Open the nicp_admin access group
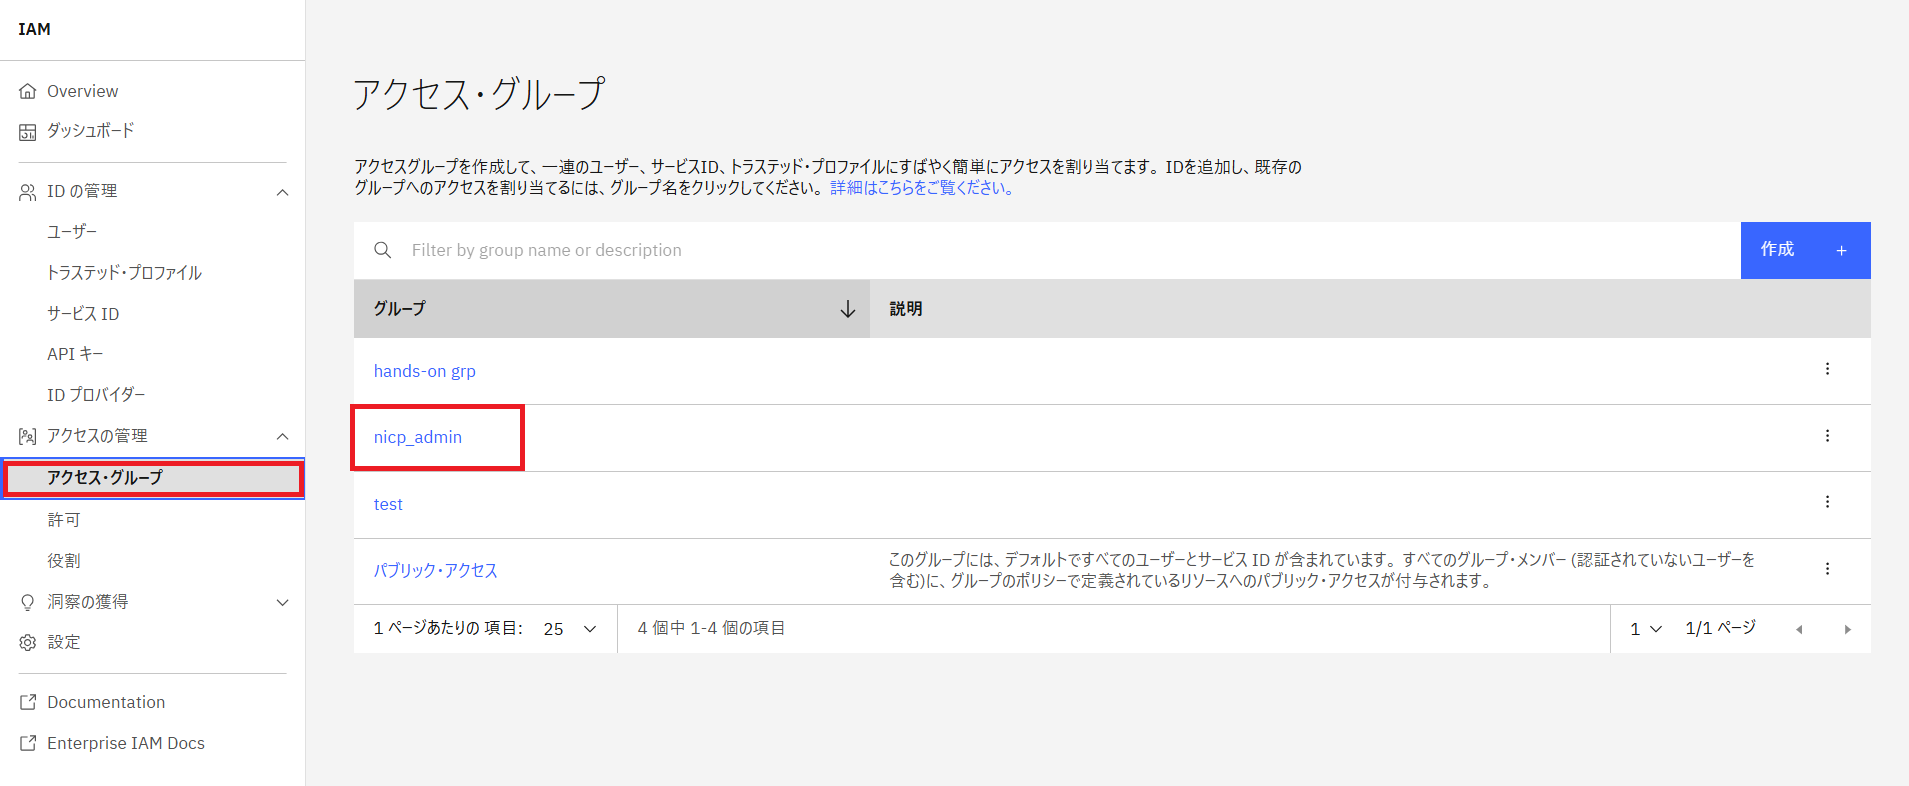Screen dimensions: 1909x786 click(x=418, y=437)
